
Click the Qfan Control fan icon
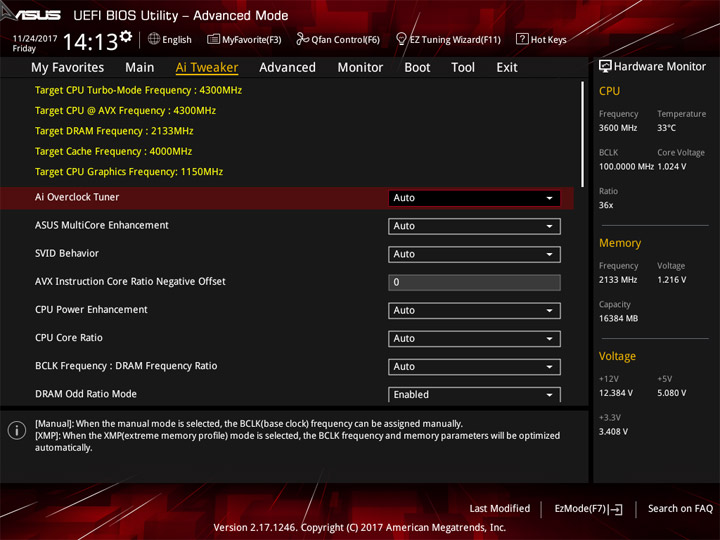pos(302,39)
